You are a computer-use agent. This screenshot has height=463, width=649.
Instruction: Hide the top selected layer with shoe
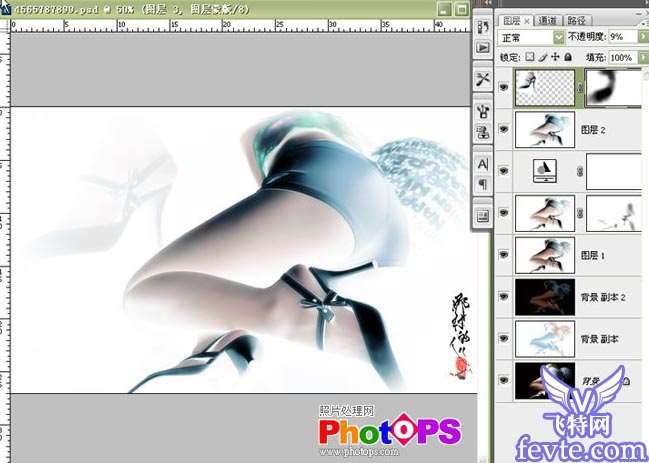[x=504, y=87]
